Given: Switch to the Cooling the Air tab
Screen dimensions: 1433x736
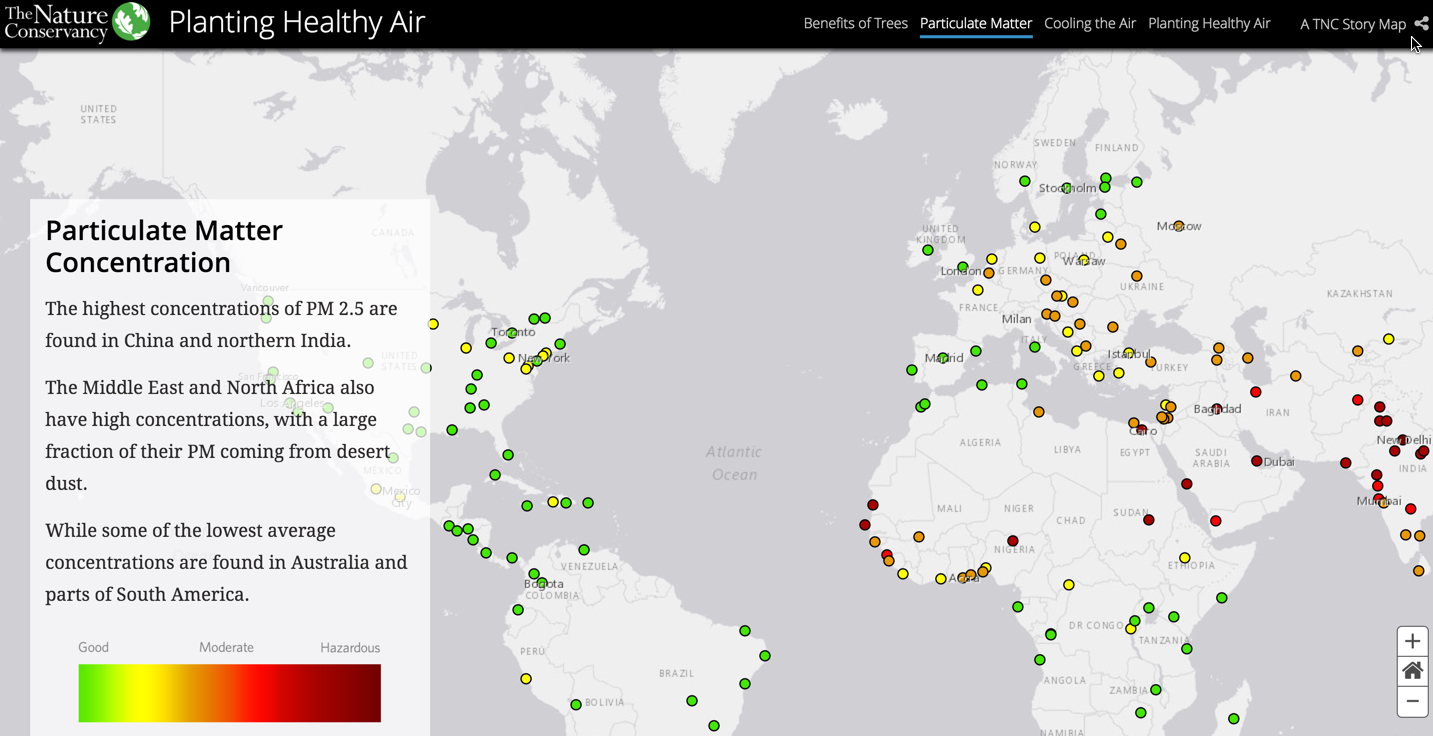Looking at the screenshot, I should click(x=1090, y=23).
